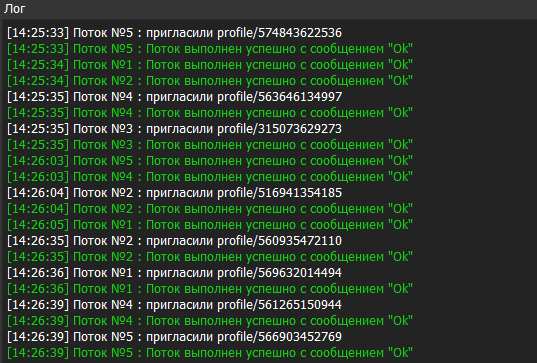Screen dimensions: 537x363
Task: Select 14:25:33 Поток №5 green success line
Action: [x=210, y=49]
